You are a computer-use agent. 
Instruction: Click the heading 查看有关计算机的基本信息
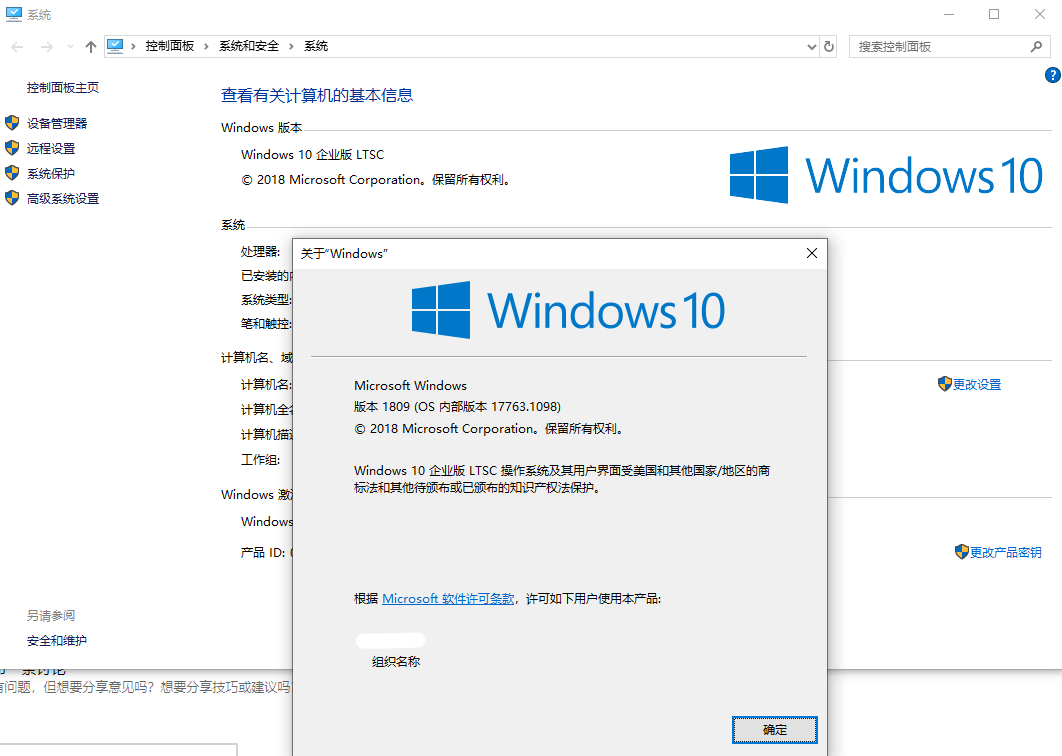pos(317,96)
